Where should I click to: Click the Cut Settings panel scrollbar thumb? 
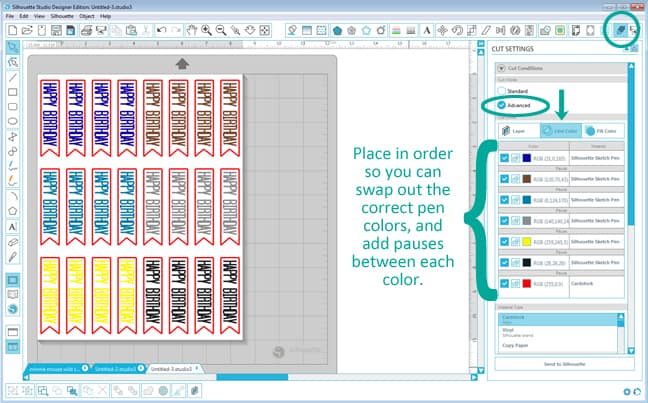click(631, 149)
